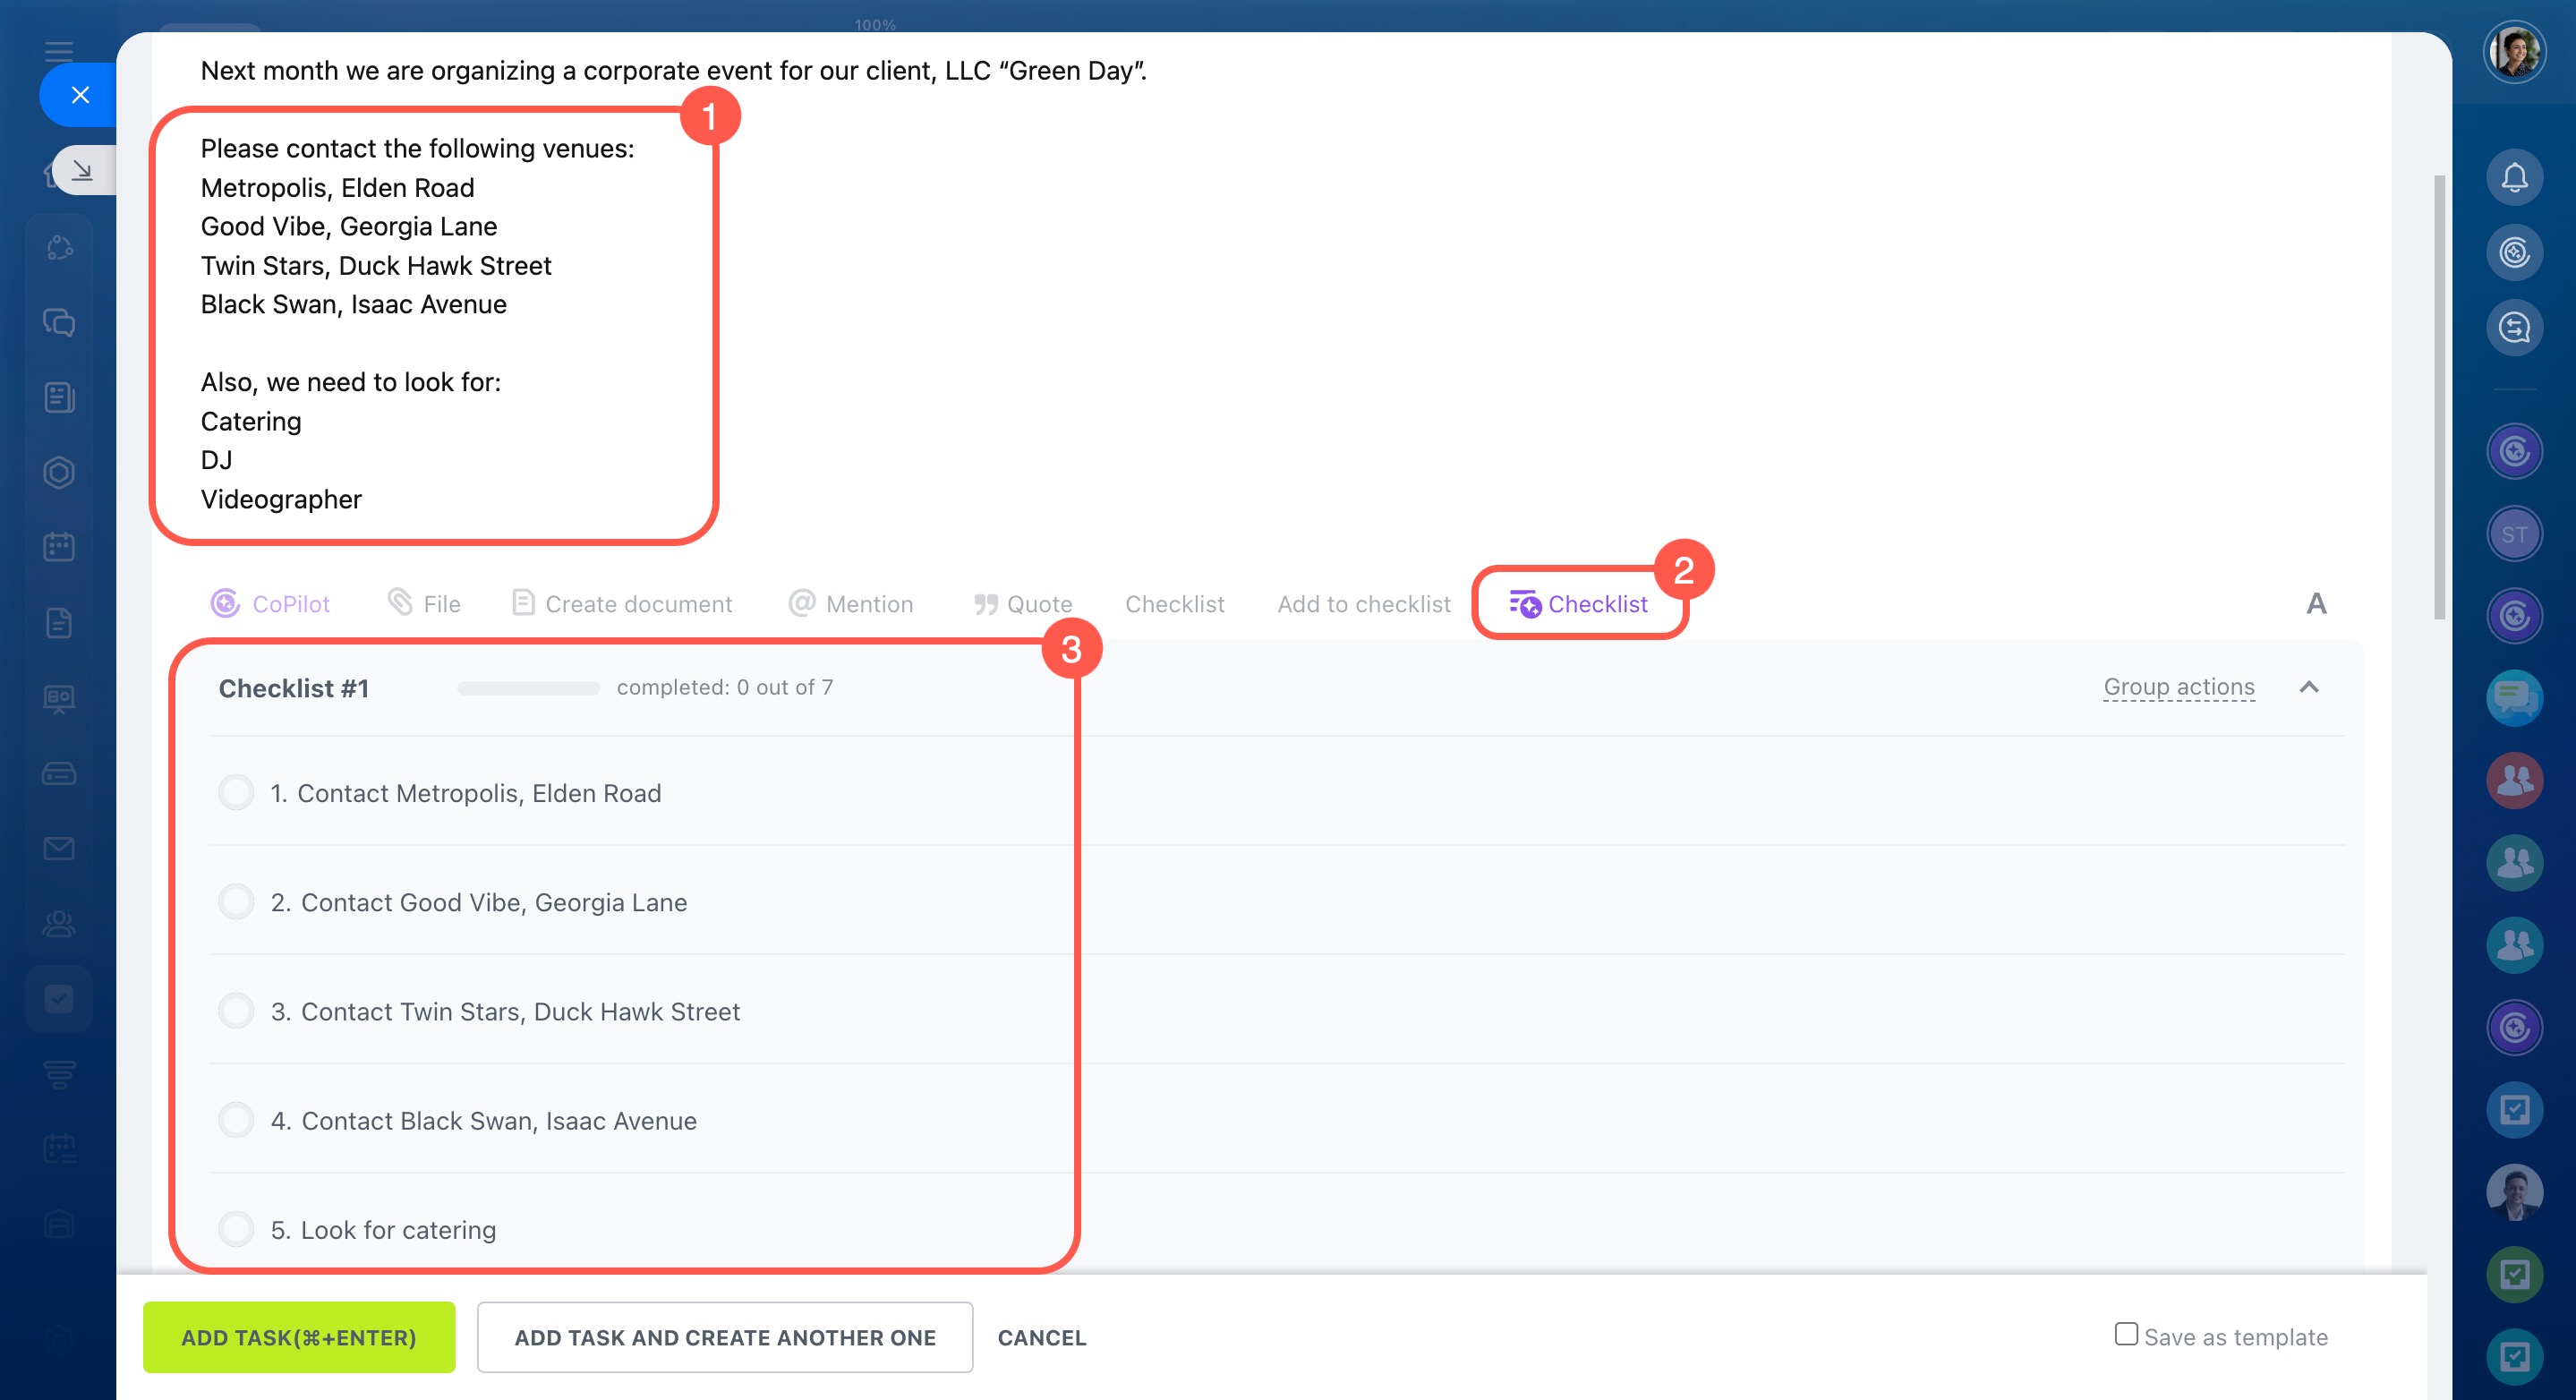Enable Save as template checkbox
This screenshot has height=1400, width=2576.
click(x=2126, y=1334)
